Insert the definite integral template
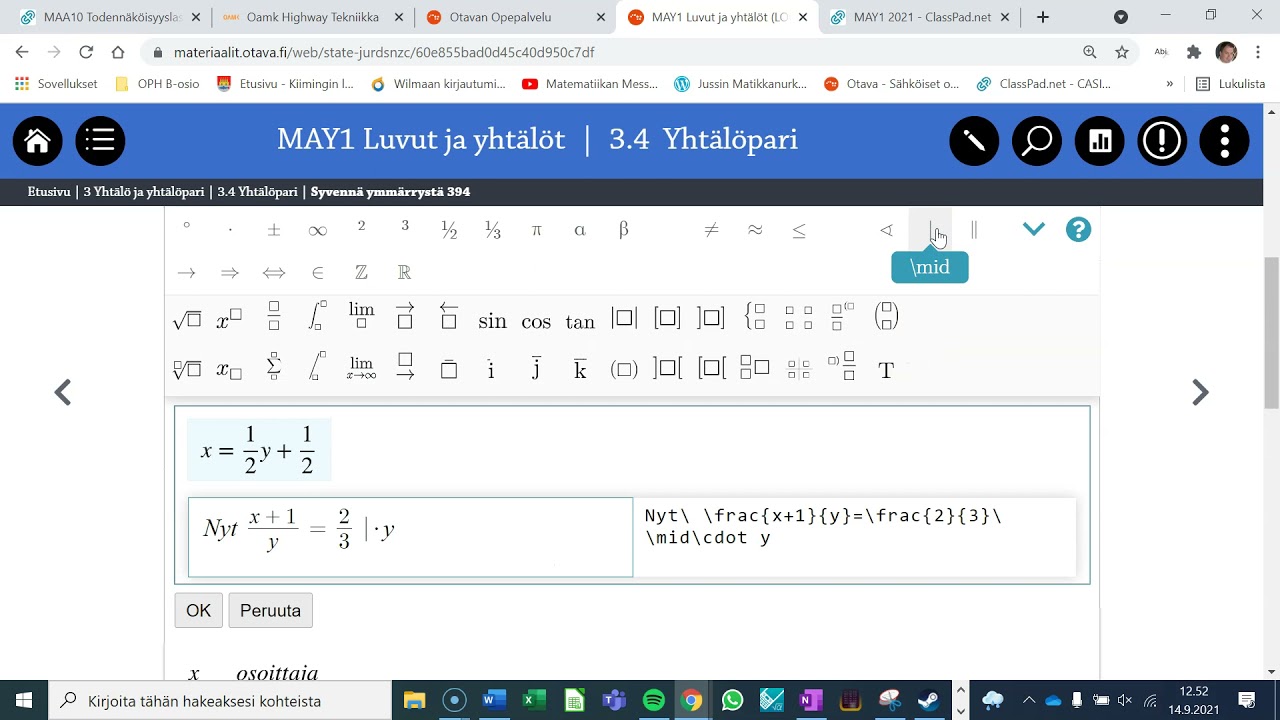1280x720 pixels. click(317, 317)
